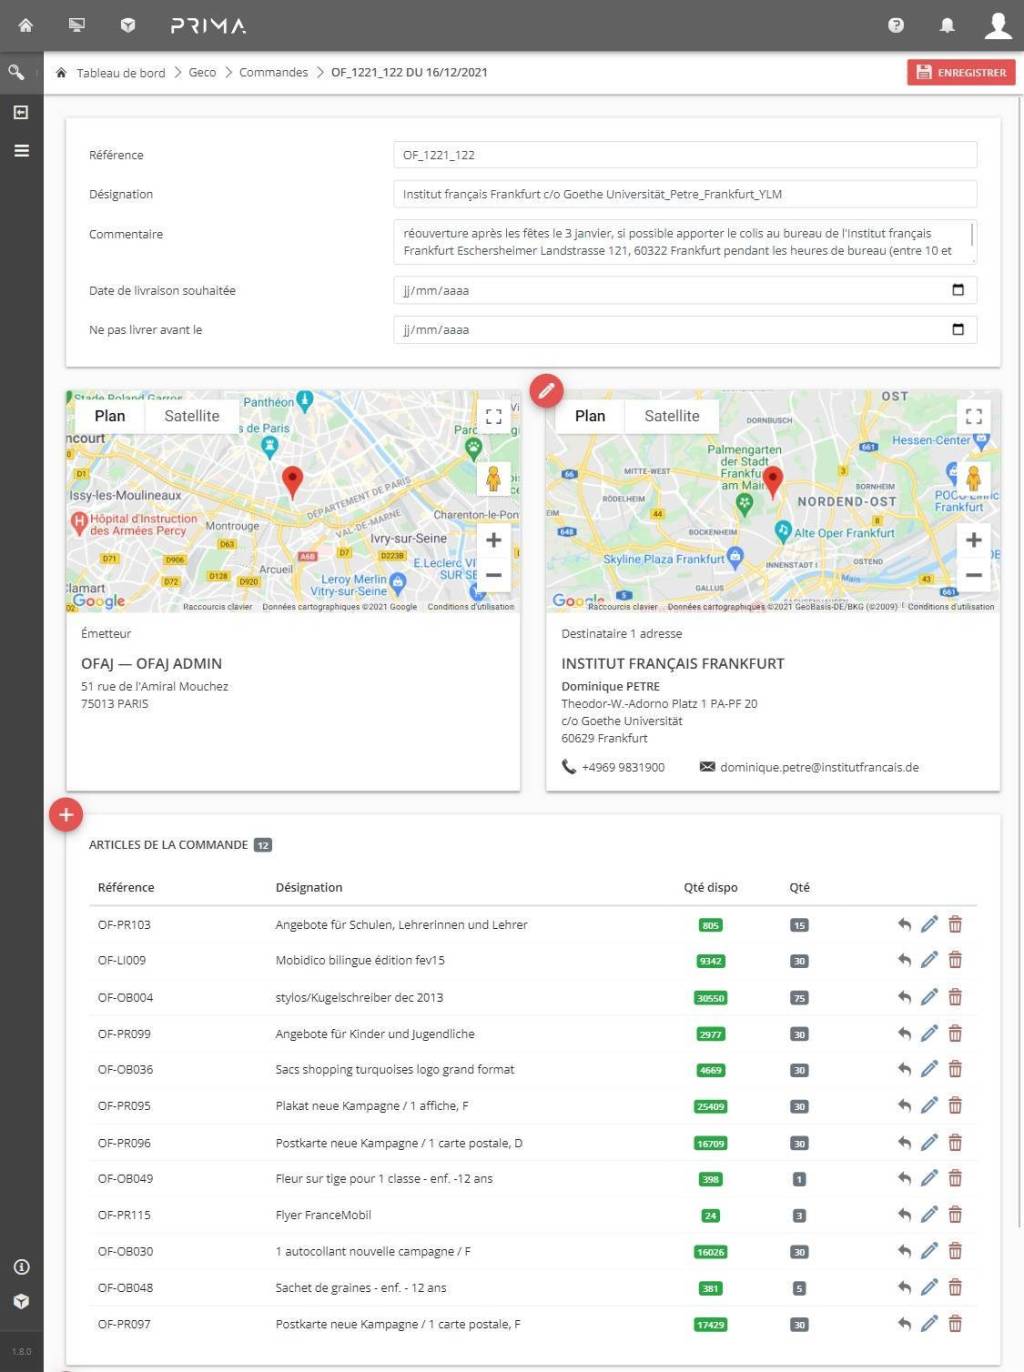Open Conditions d'utilisation link on Paris map
Viewport: 1024px width, 1372px height.
click(x=470, y=606)
